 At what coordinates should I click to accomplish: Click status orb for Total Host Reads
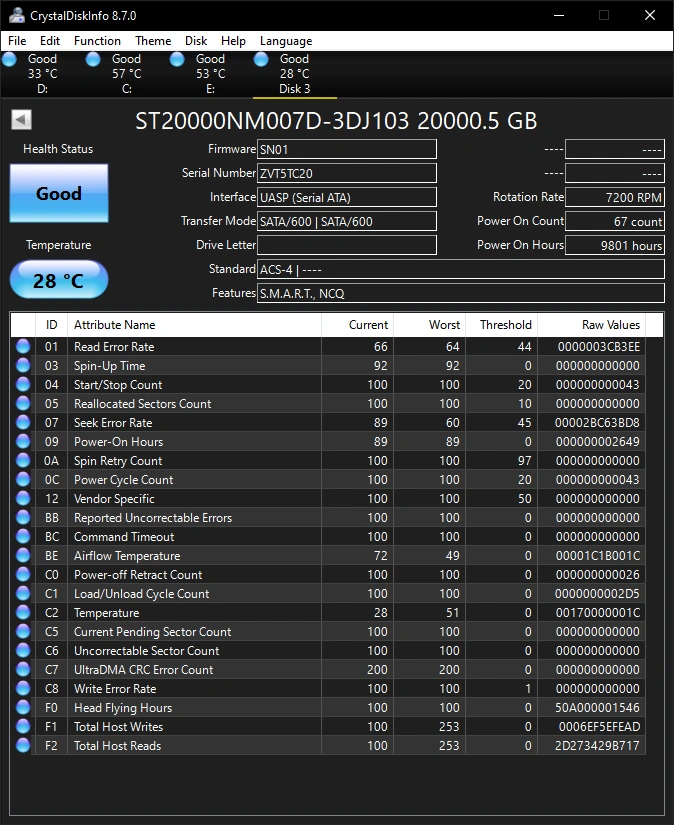click(x=23, y=745)
